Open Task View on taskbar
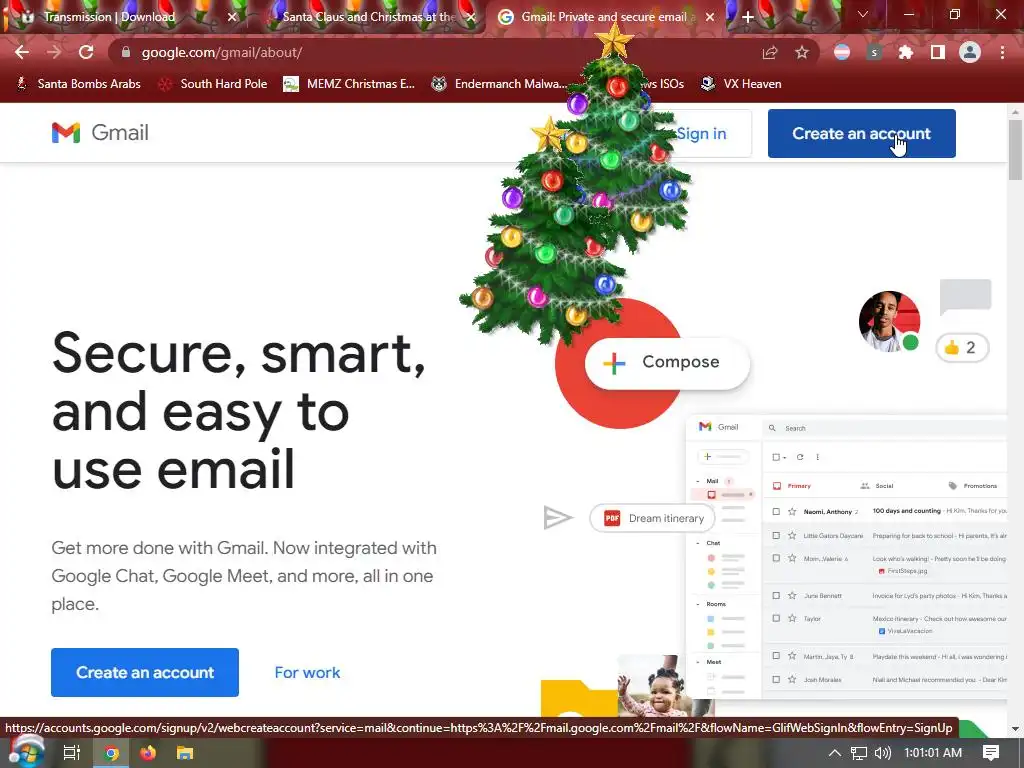The image size is (1024, 768). tap(71, 753)
